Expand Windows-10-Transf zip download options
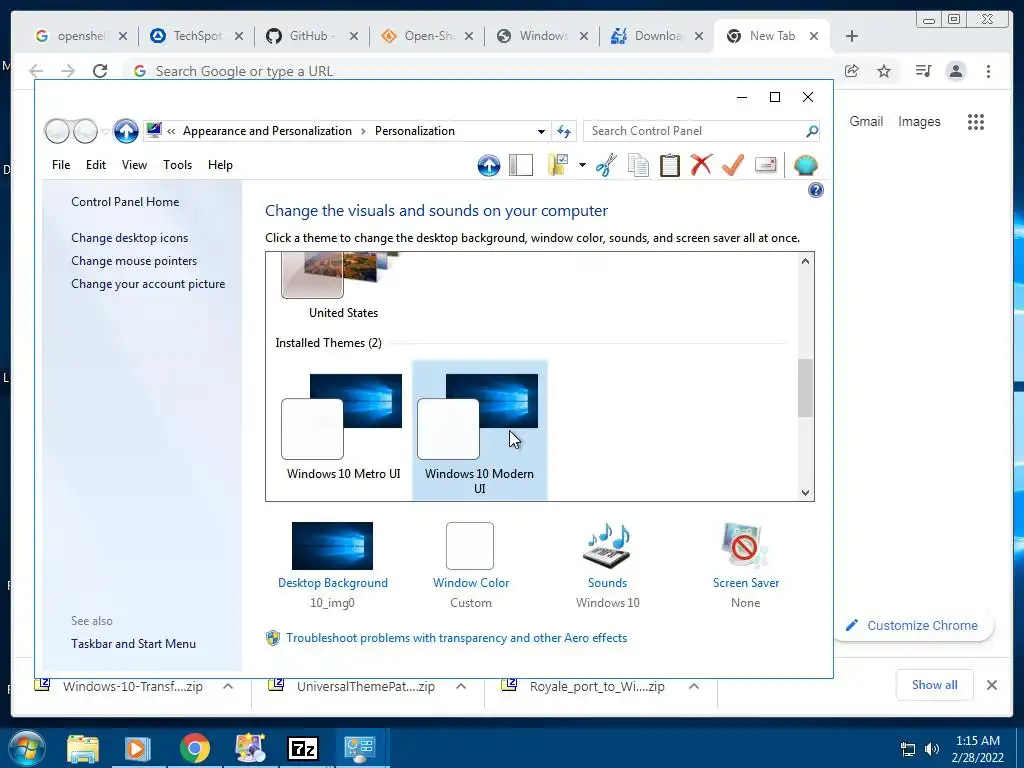This screenshot has width=1024, height=768. 228,686
